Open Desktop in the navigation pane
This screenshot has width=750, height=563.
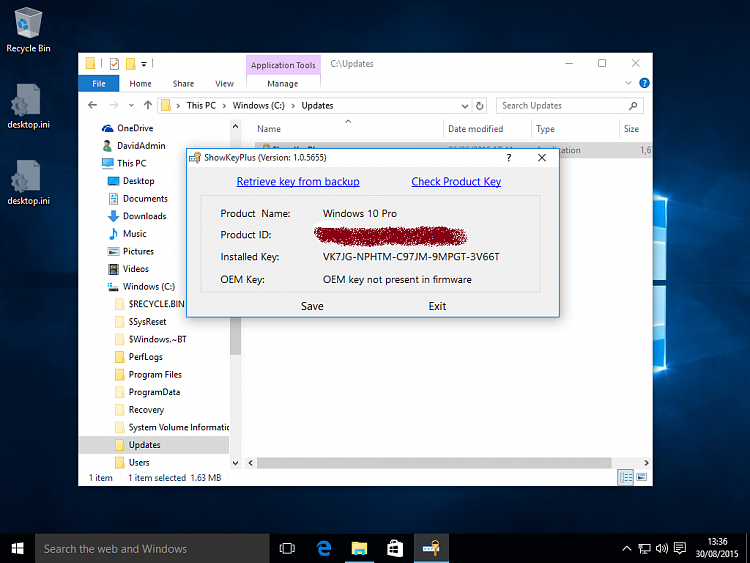[132, 181]
